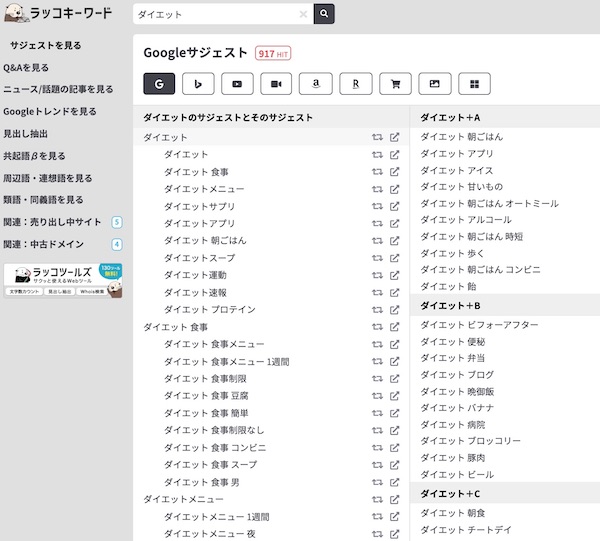This screenshot has width=600, height=541.
Task: Click ダイエット アルコール keyword
Action: click(466, 220)
